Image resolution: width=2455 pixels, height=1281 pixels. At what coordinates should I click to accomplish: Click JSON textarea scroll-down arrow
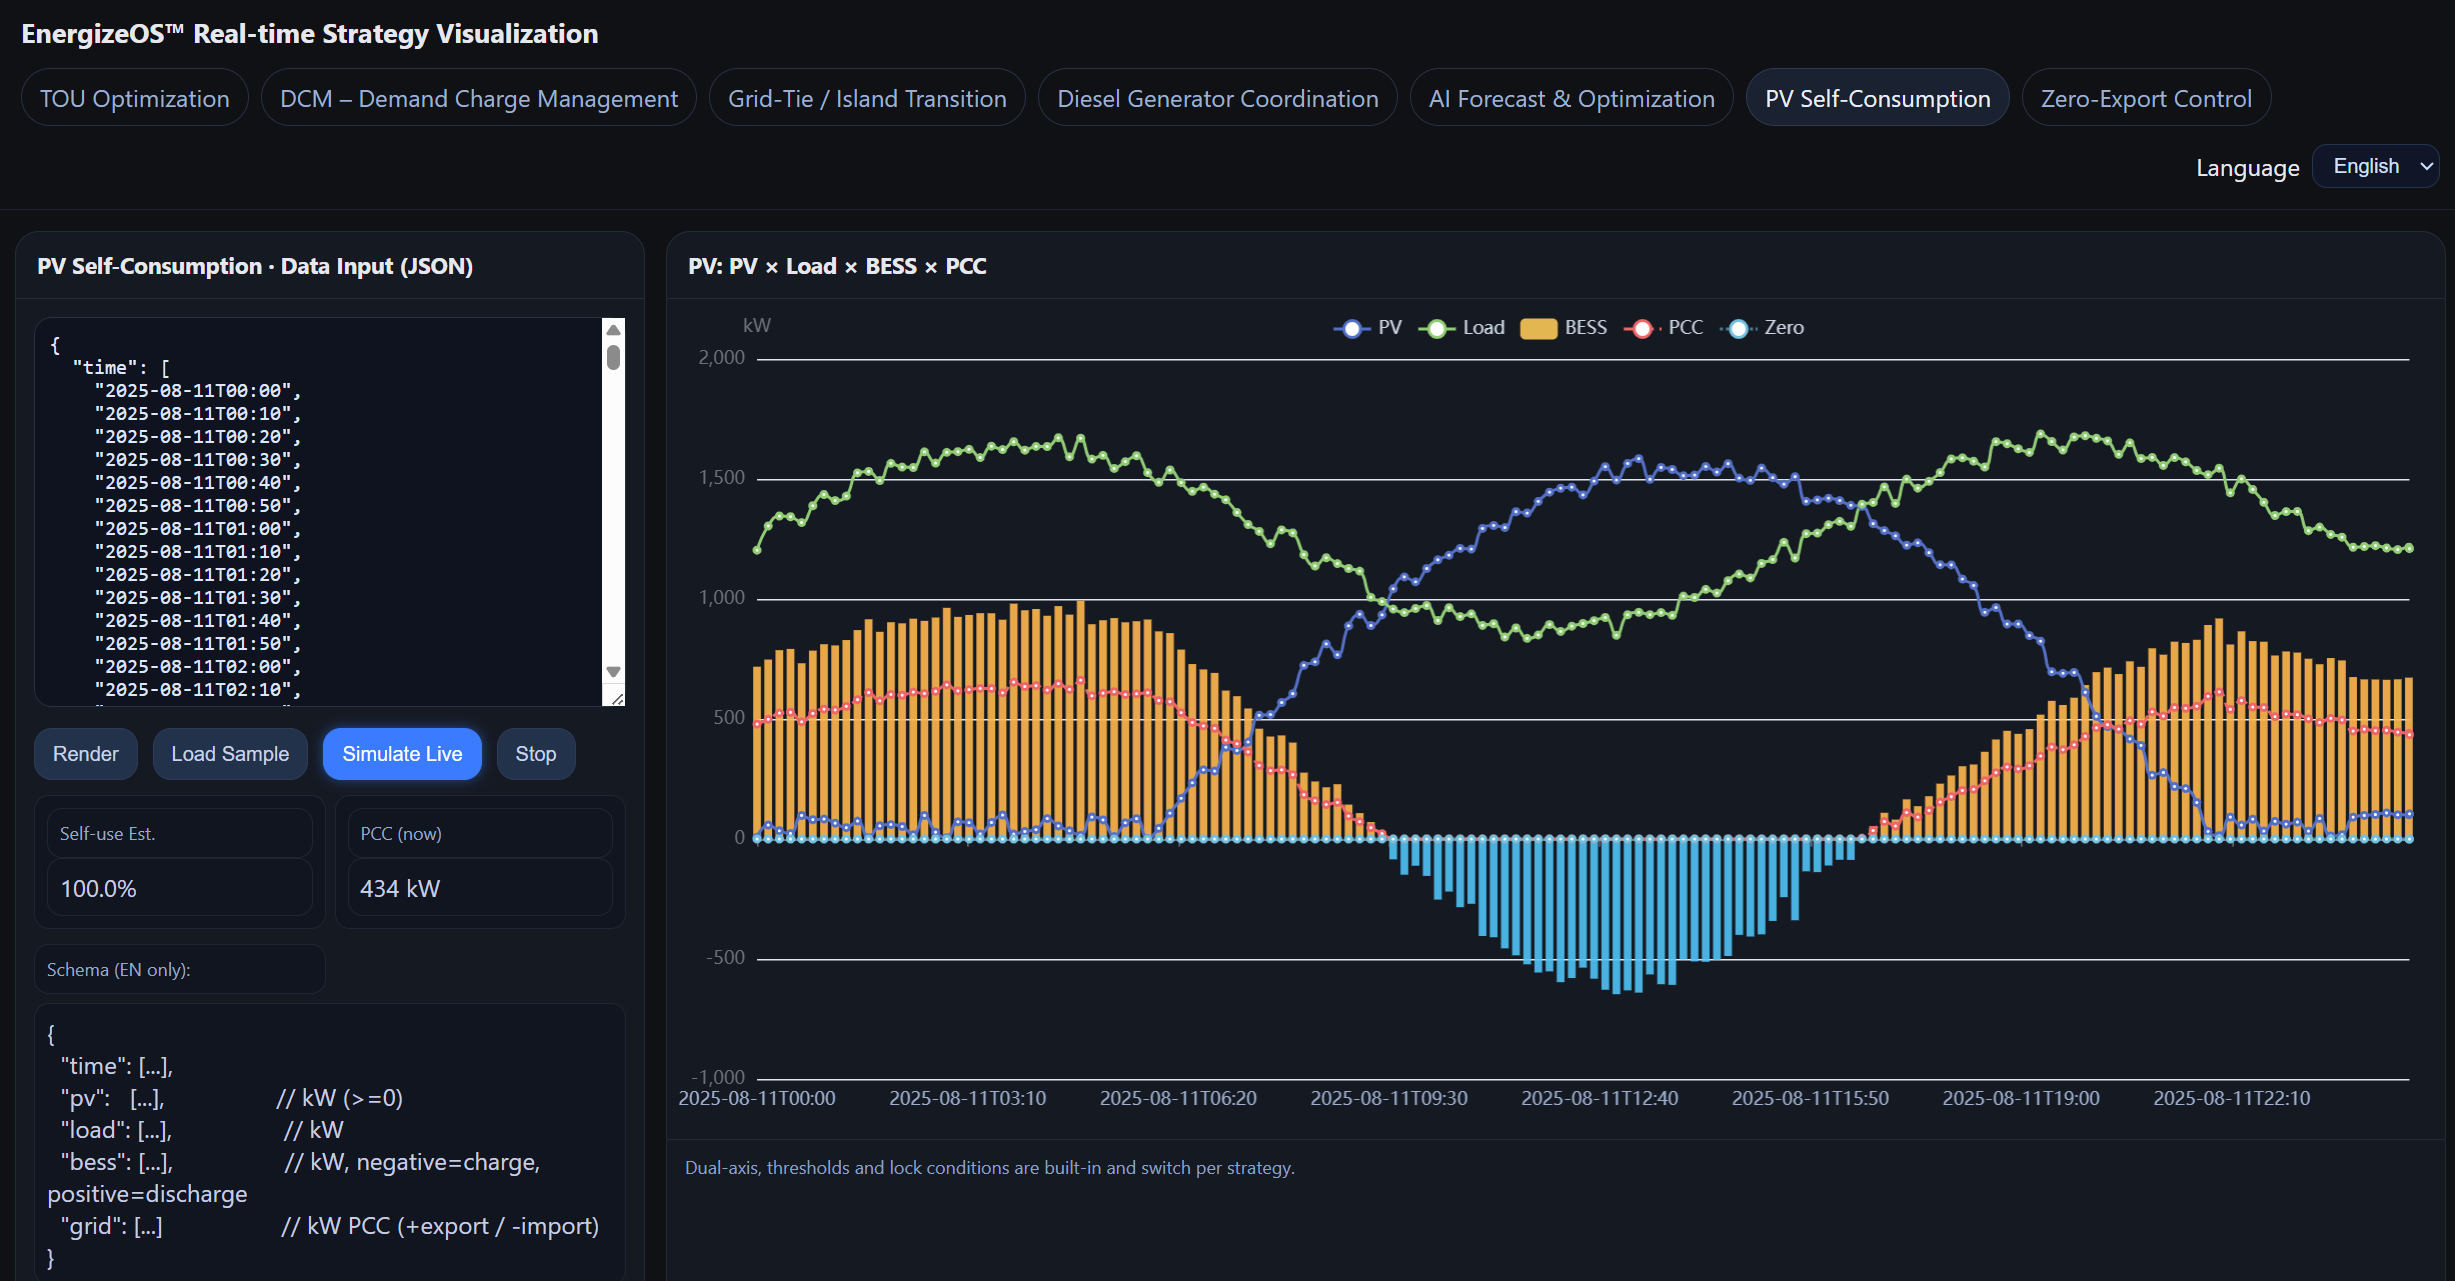(x=614, y=672)
